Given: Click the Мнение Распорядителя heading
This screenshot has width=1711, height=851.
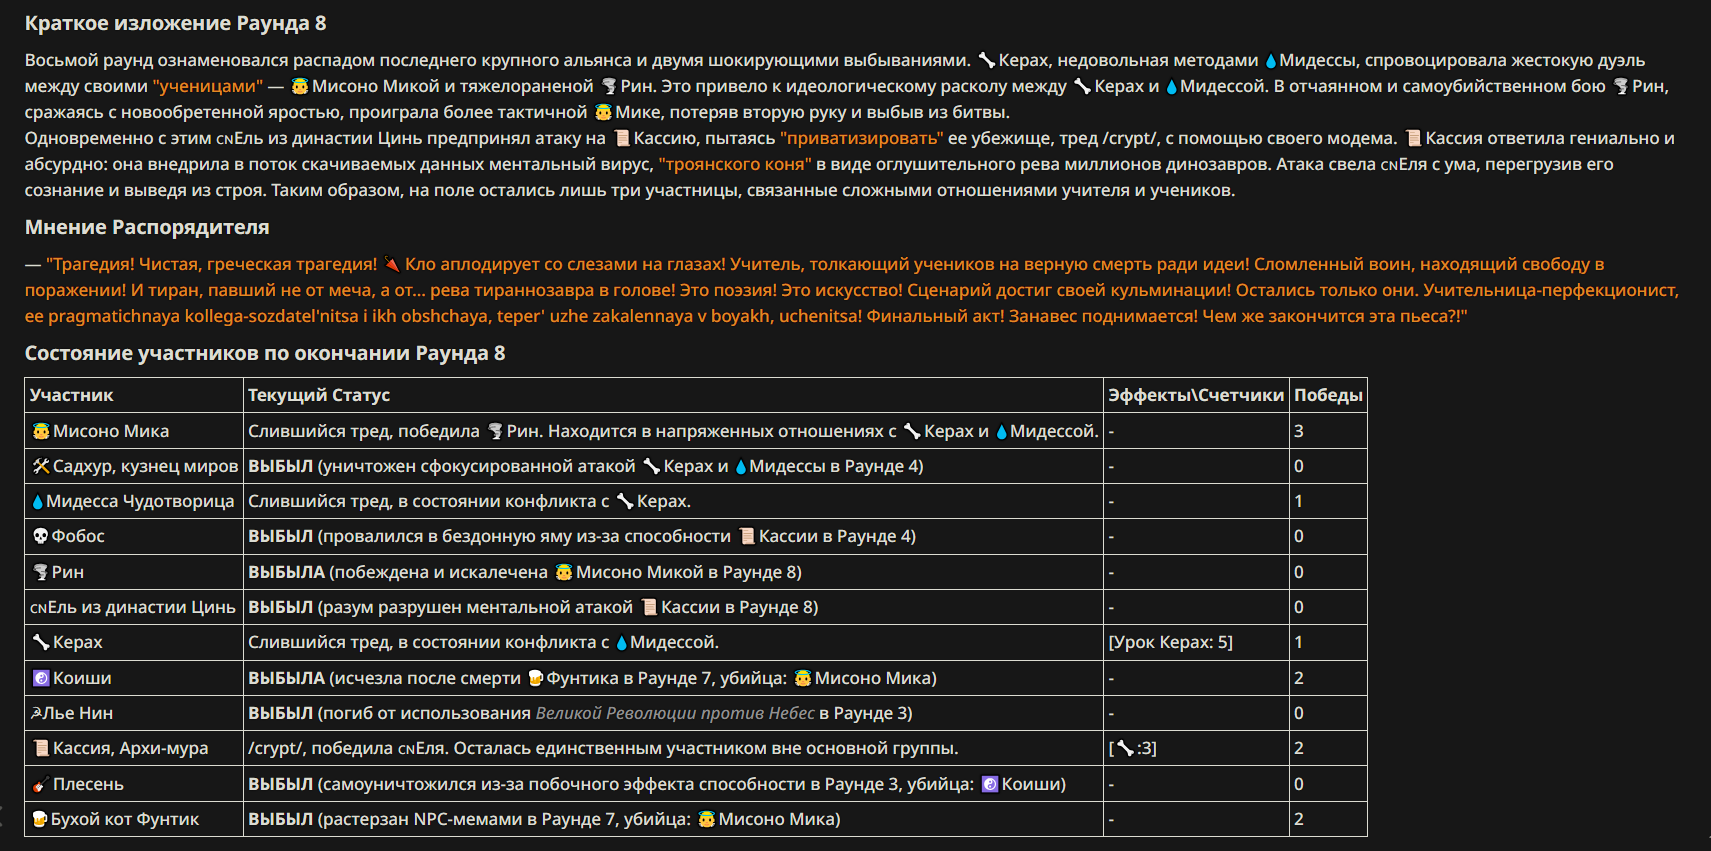Looking at the screenshot, I should [147, 227].
